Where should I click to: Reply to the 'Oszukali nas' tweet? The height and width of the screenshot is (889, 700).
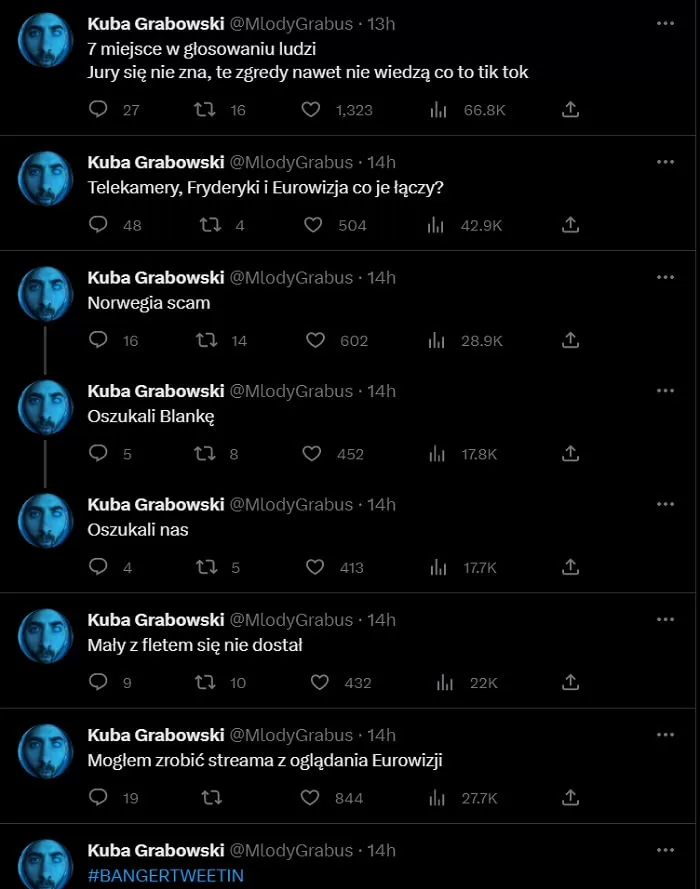(98, 567)
